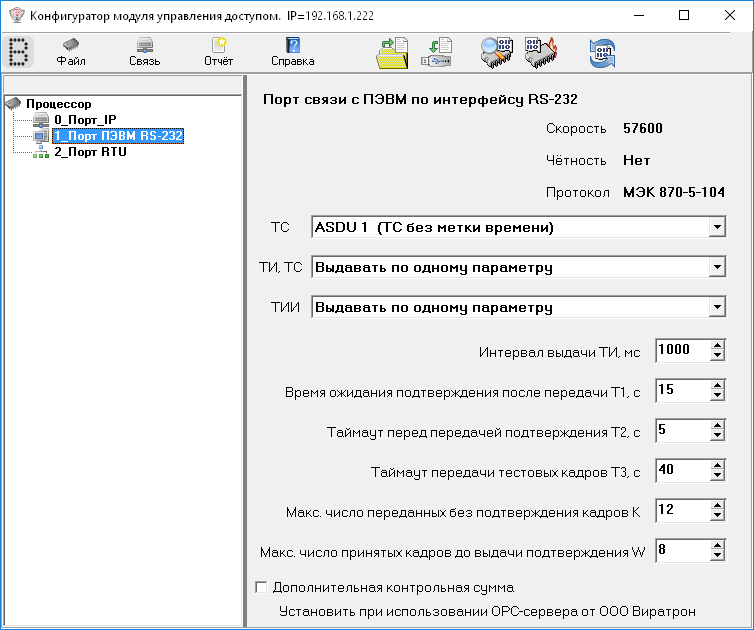Screen dimensions: 754x630
Task: Click the open folder configuration icon
Action: (392, 52)
